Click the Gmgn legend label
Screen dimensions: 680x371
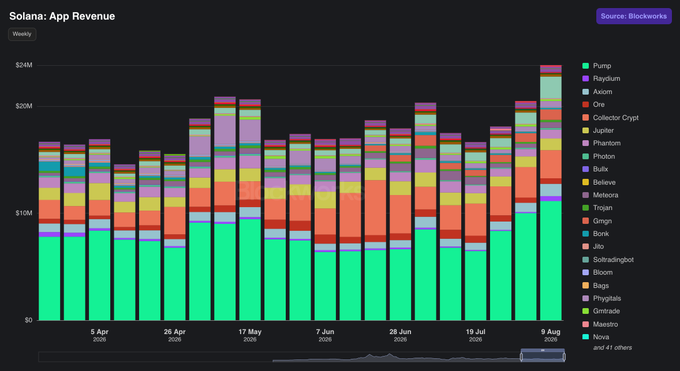point(602,221)
